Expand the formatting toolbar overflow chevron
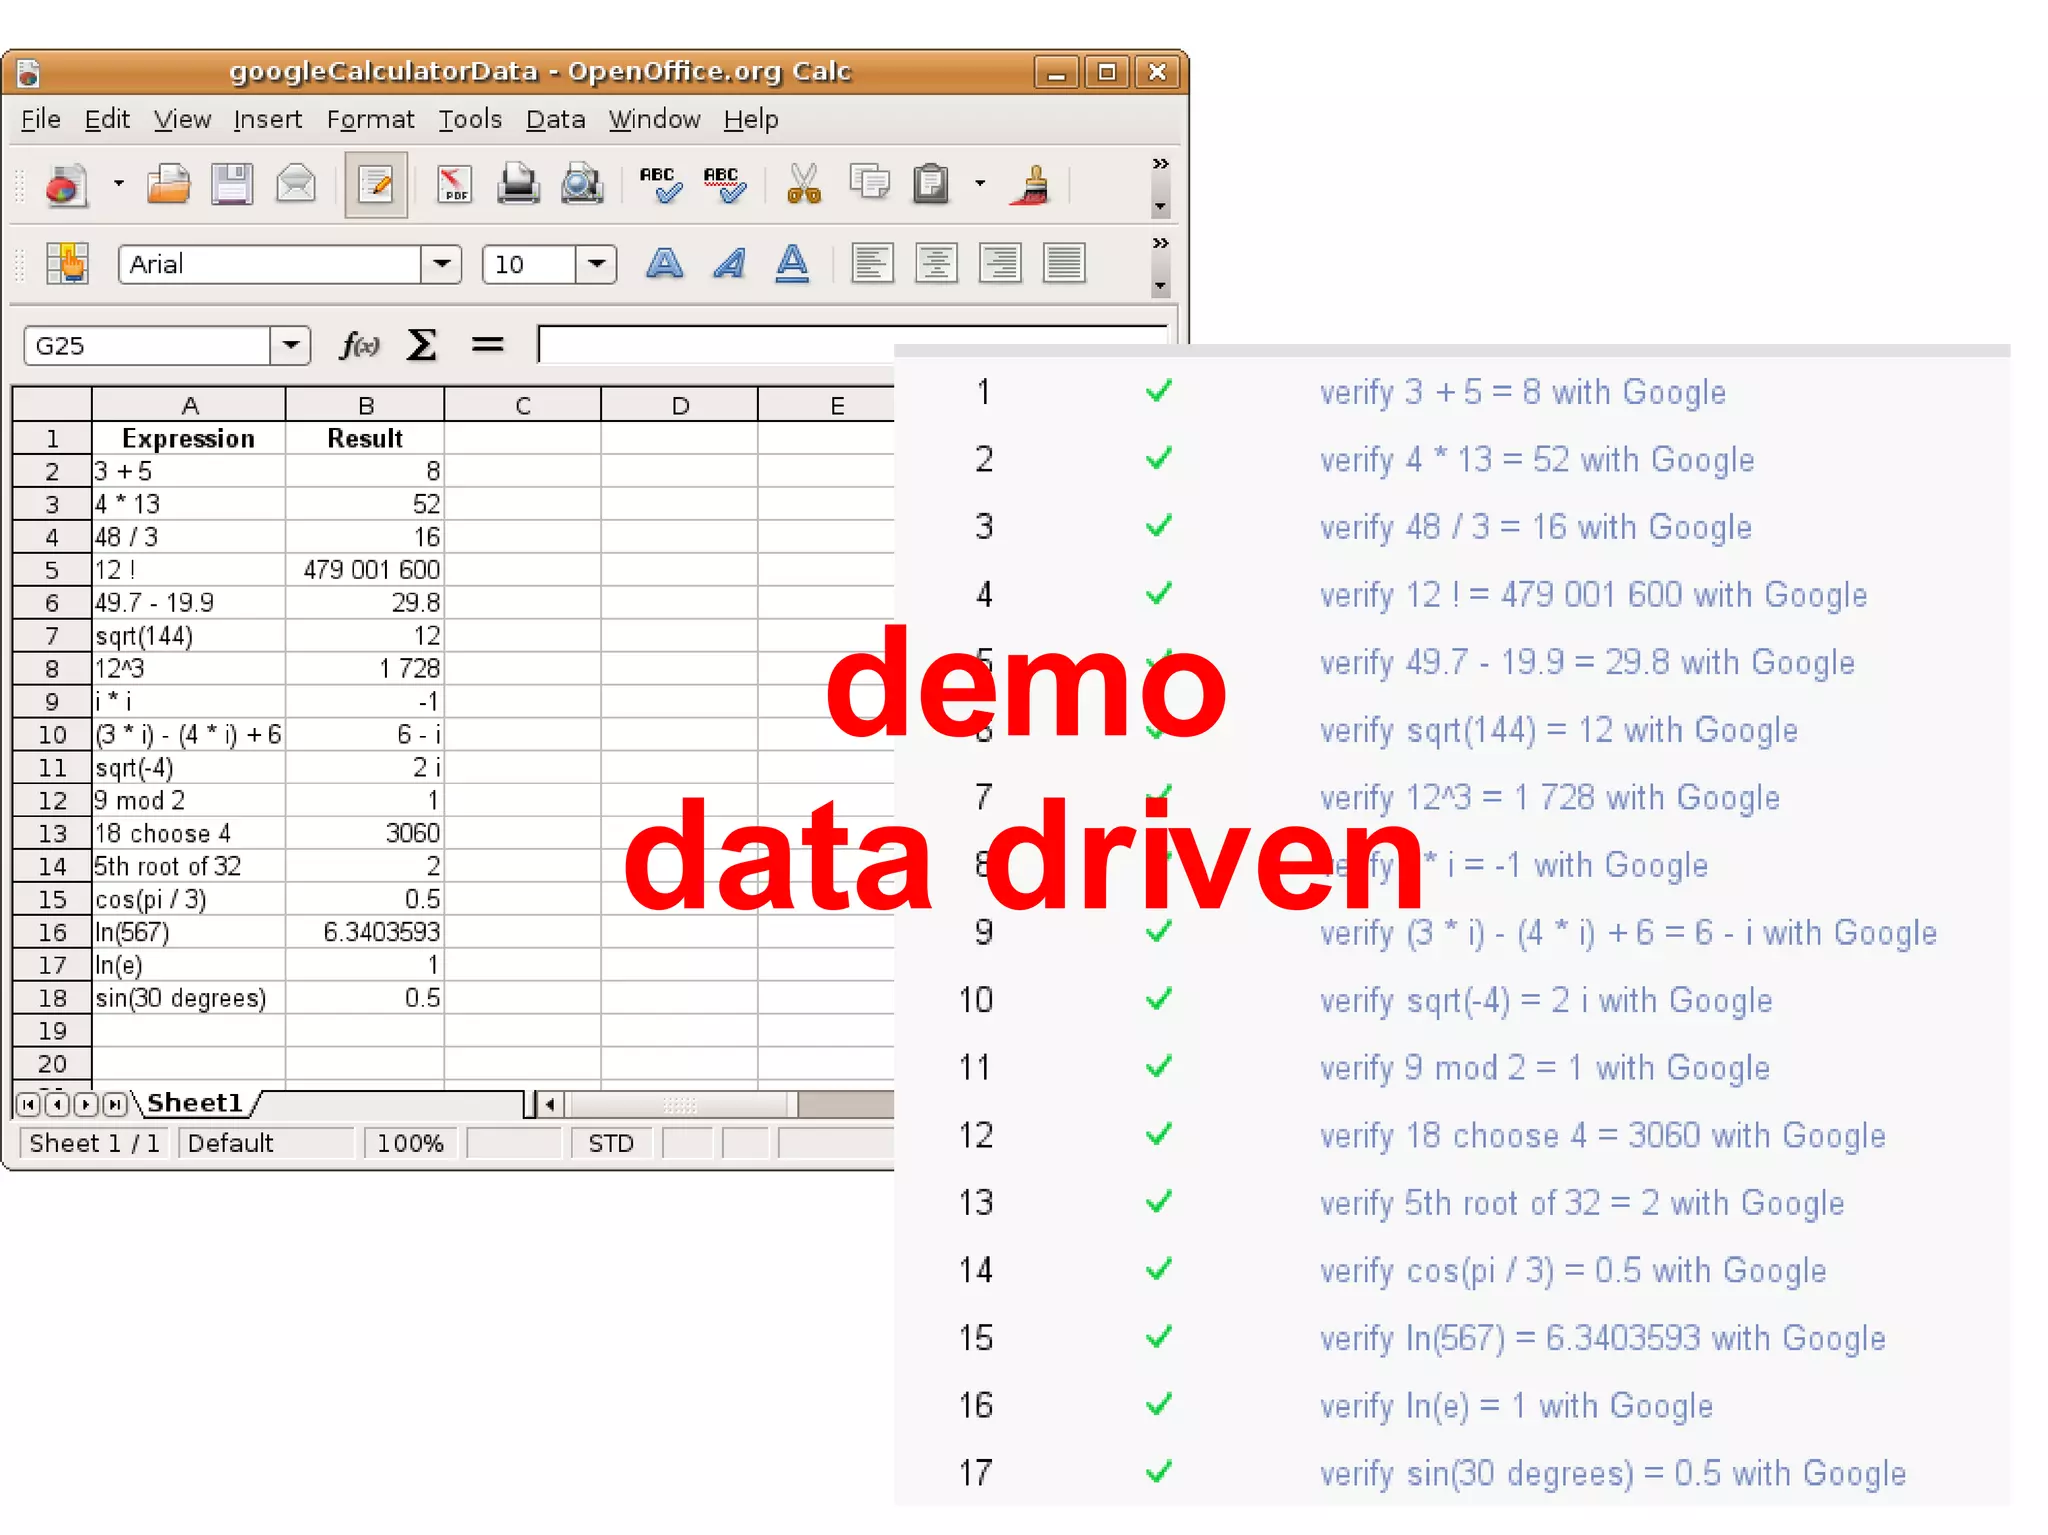 pyautogui.click(x=1160, y=244)
